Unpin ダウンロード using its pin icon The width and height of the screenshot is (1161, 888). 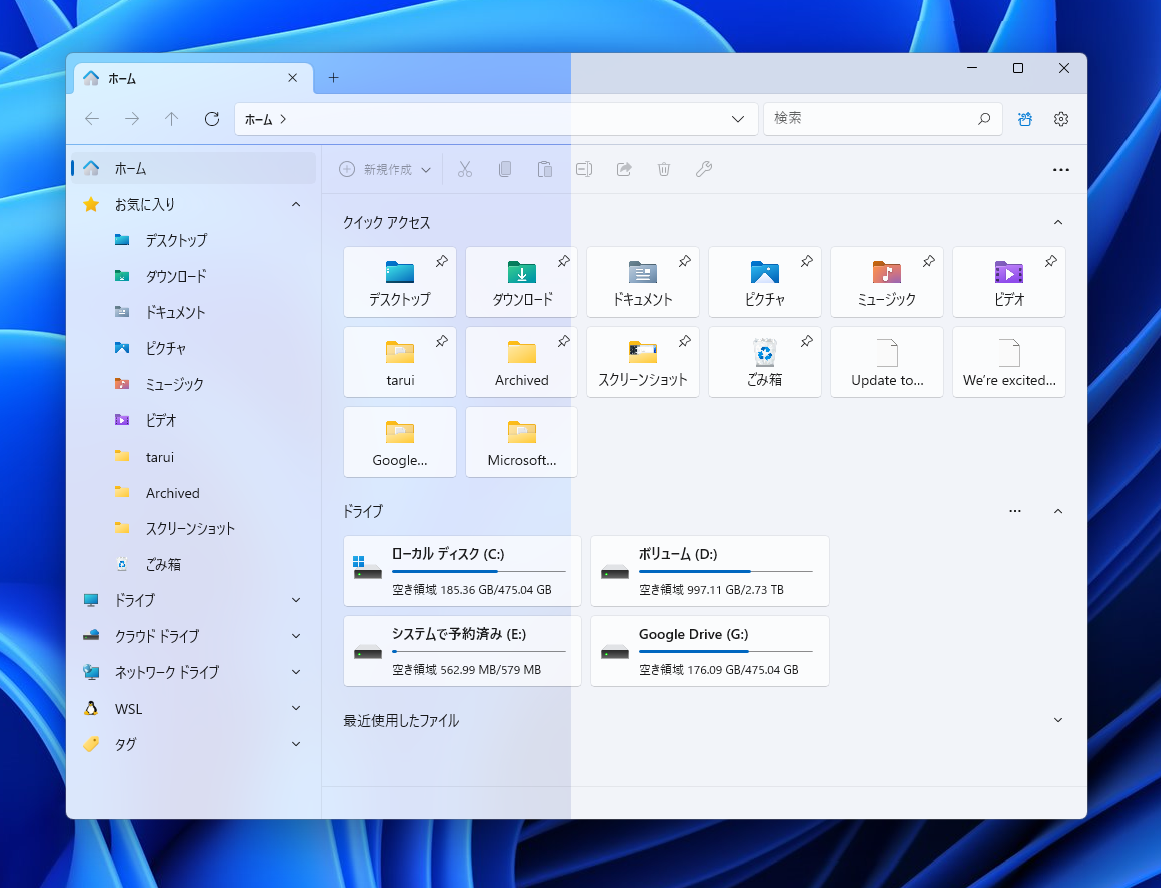point(563,261)
